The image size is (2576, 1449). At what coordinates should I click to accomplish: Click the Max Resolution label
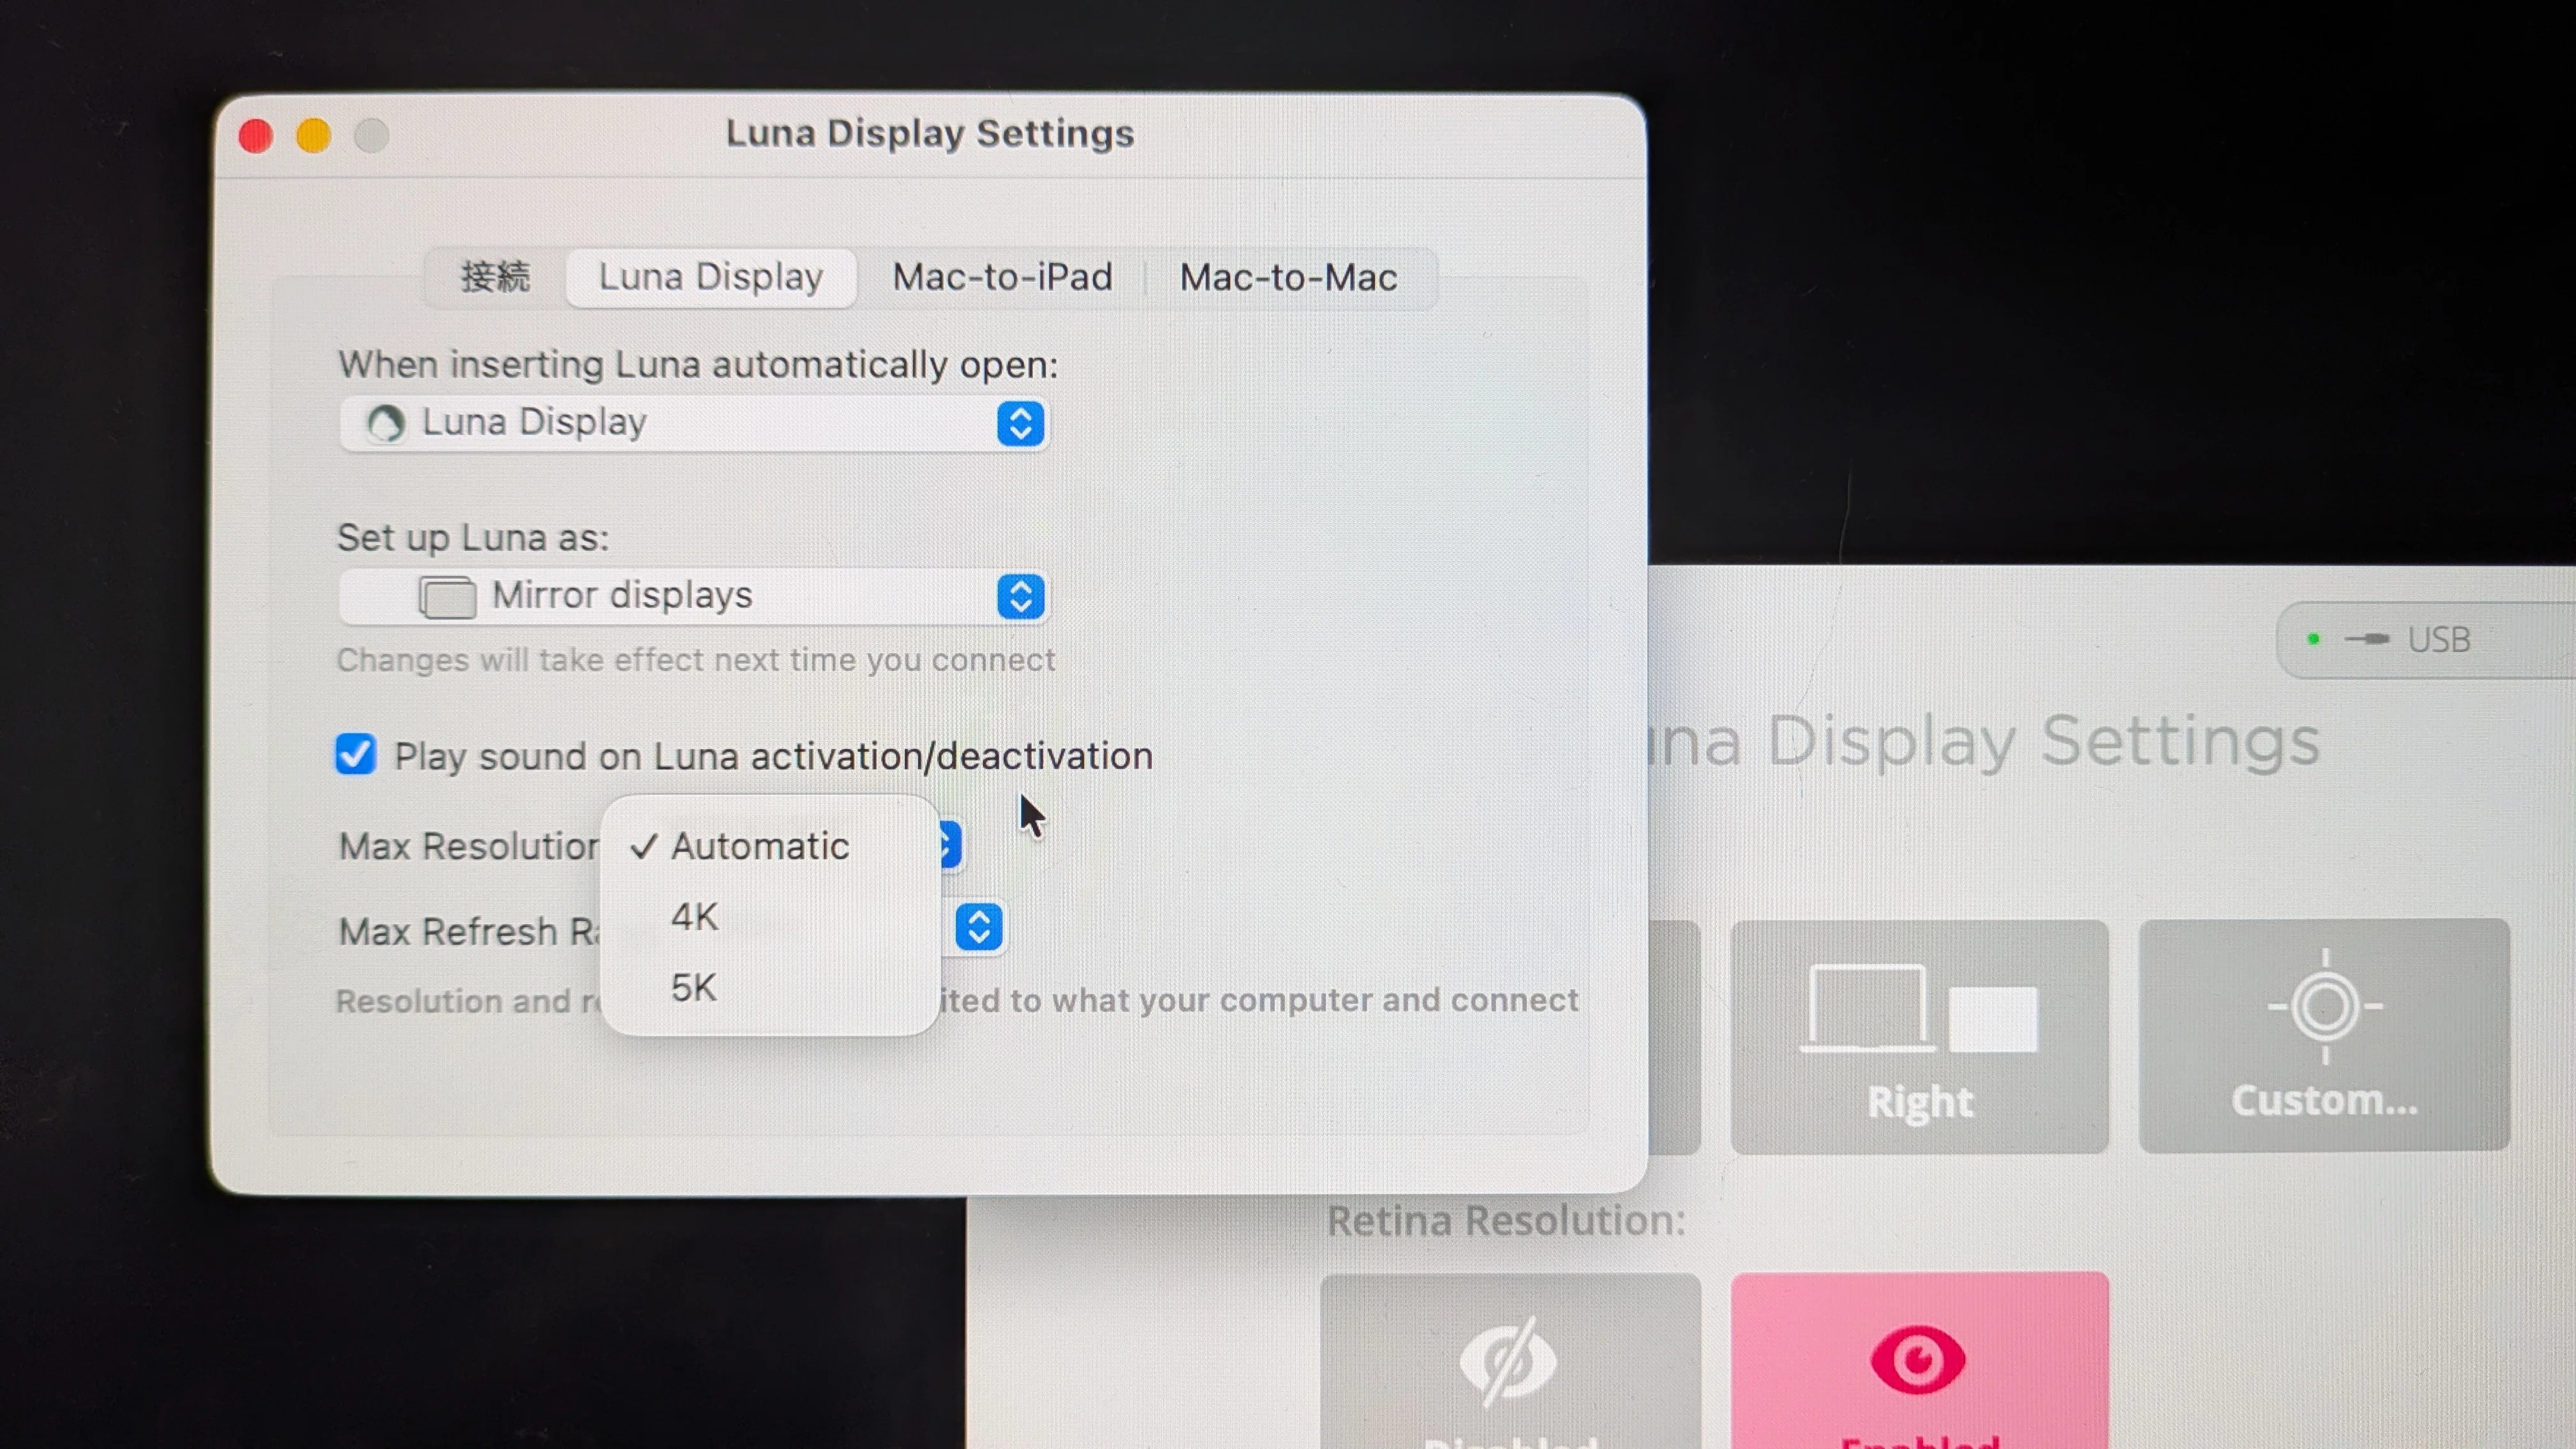(469, 847)
